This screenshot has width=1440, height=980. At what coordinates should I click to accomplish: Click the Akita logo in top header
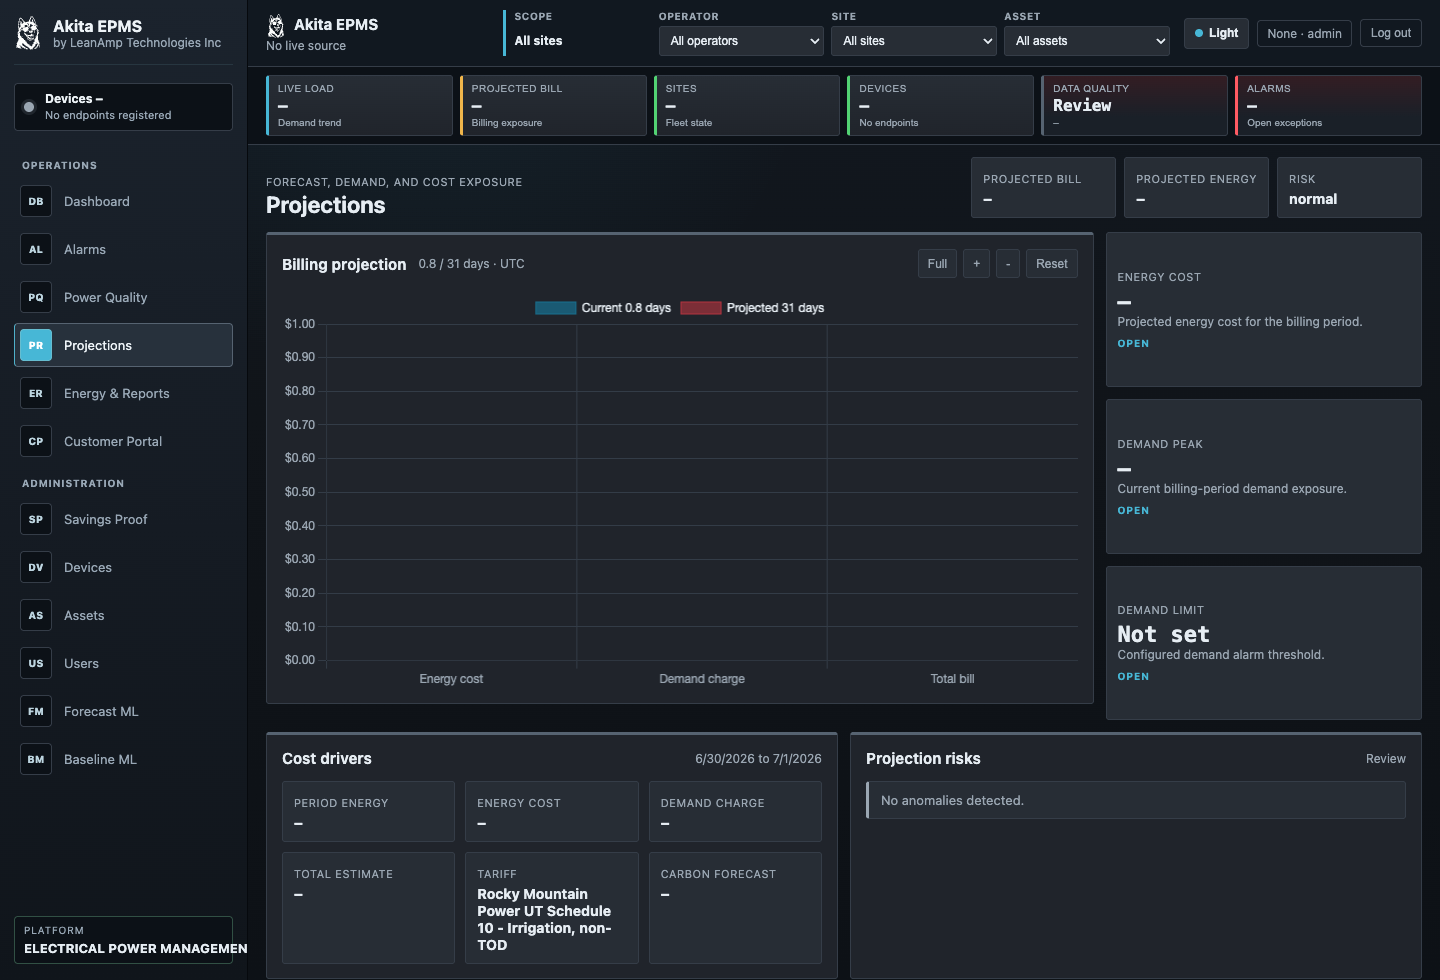tap(276, 26)
